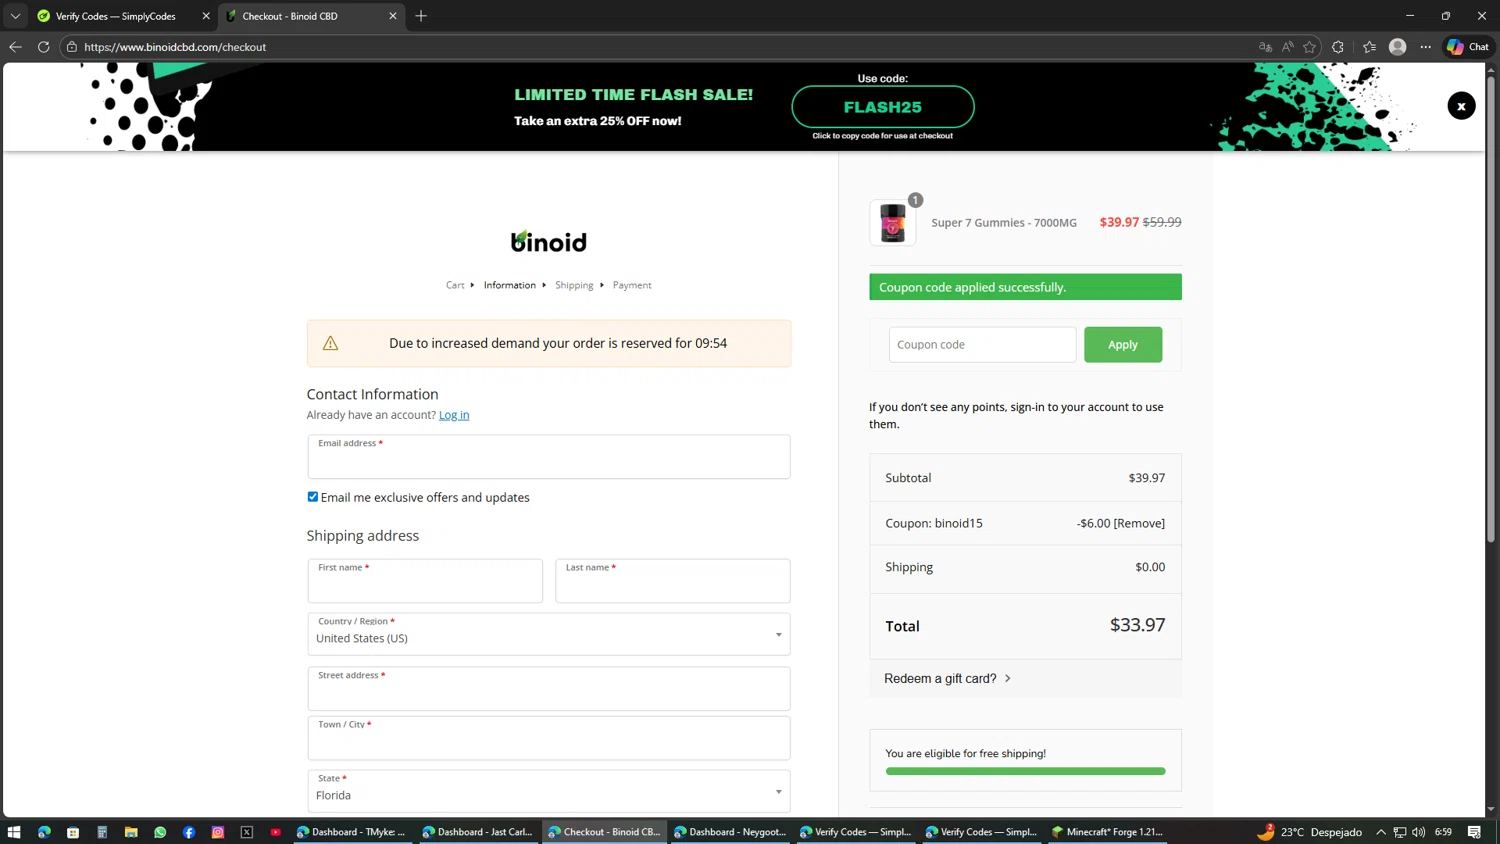Open the Windows Start menu

[x=14, y=832]
